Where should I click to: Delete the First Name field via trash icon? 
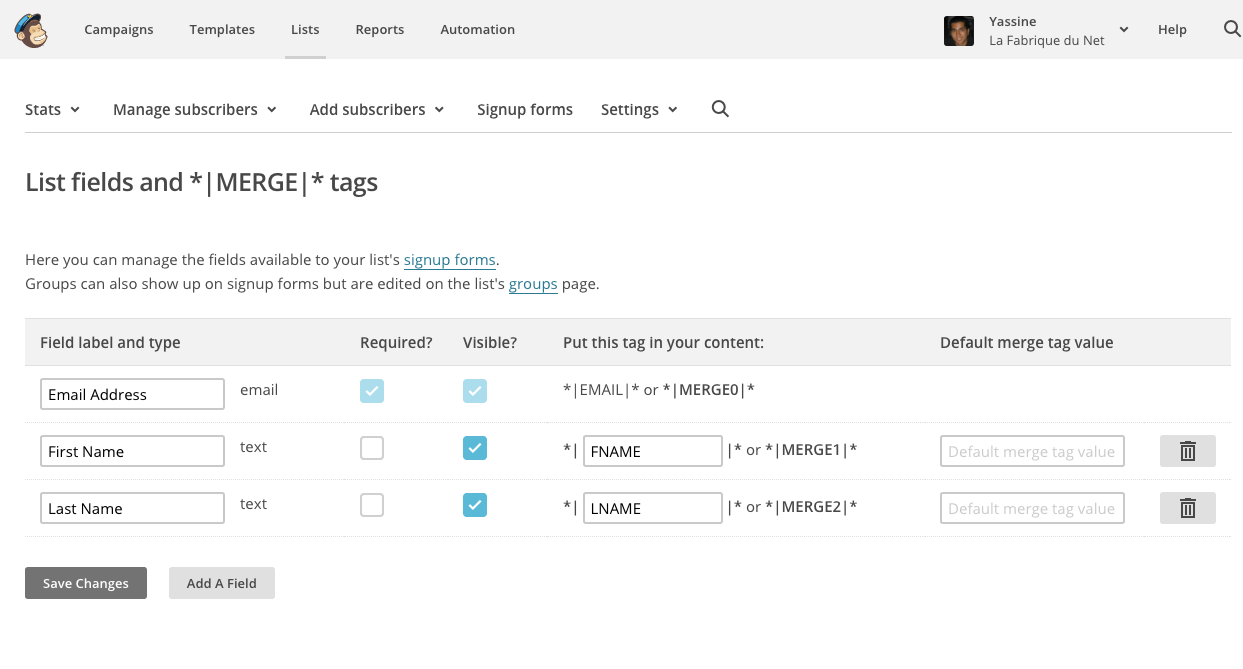[x=1187, y=451]
